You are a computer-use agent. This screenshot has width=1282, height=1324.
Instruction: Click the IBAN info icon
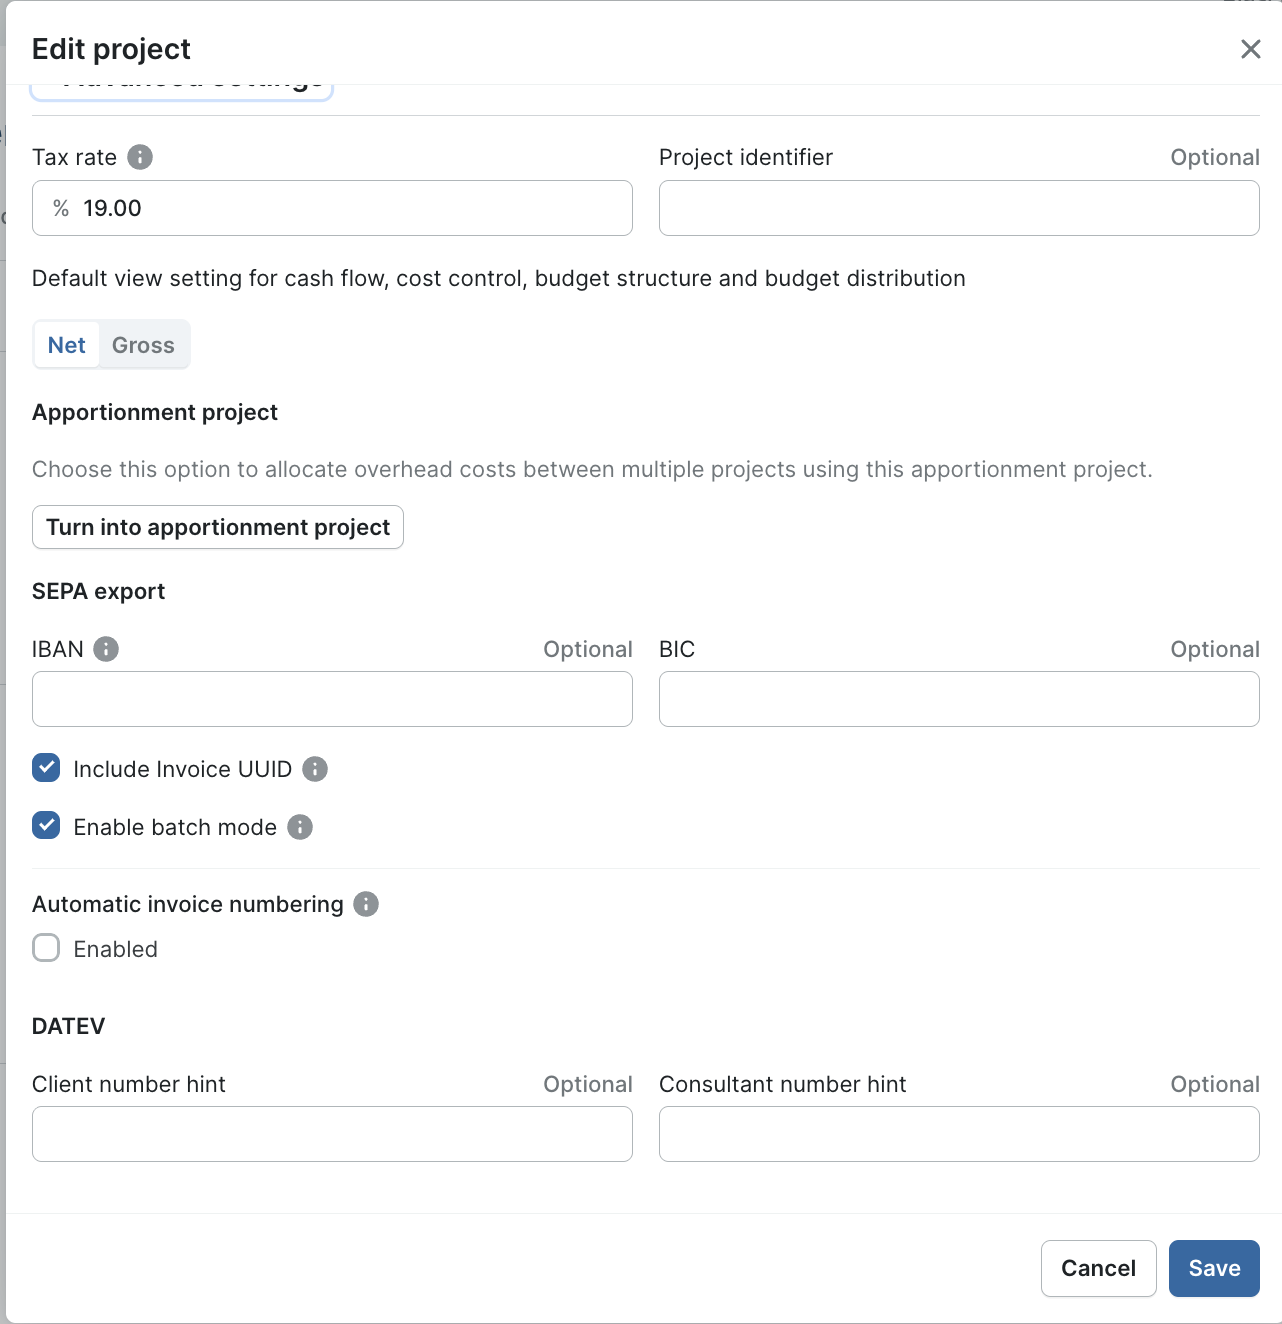click(106, 649)
